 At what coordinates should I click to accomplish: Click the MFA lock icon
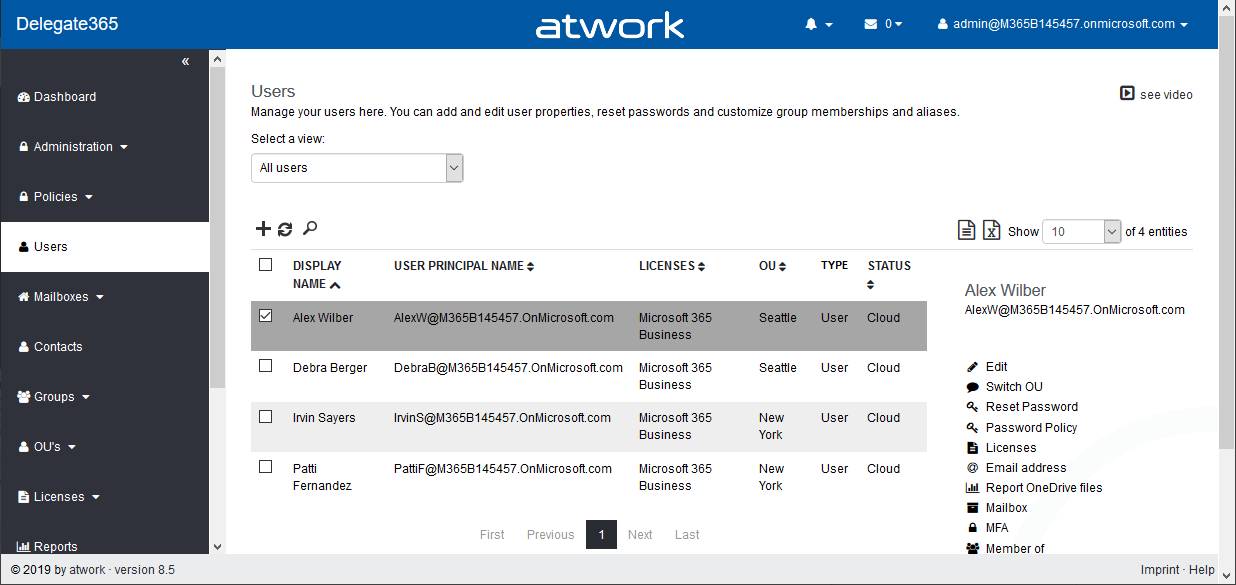(x=972, y=528)
